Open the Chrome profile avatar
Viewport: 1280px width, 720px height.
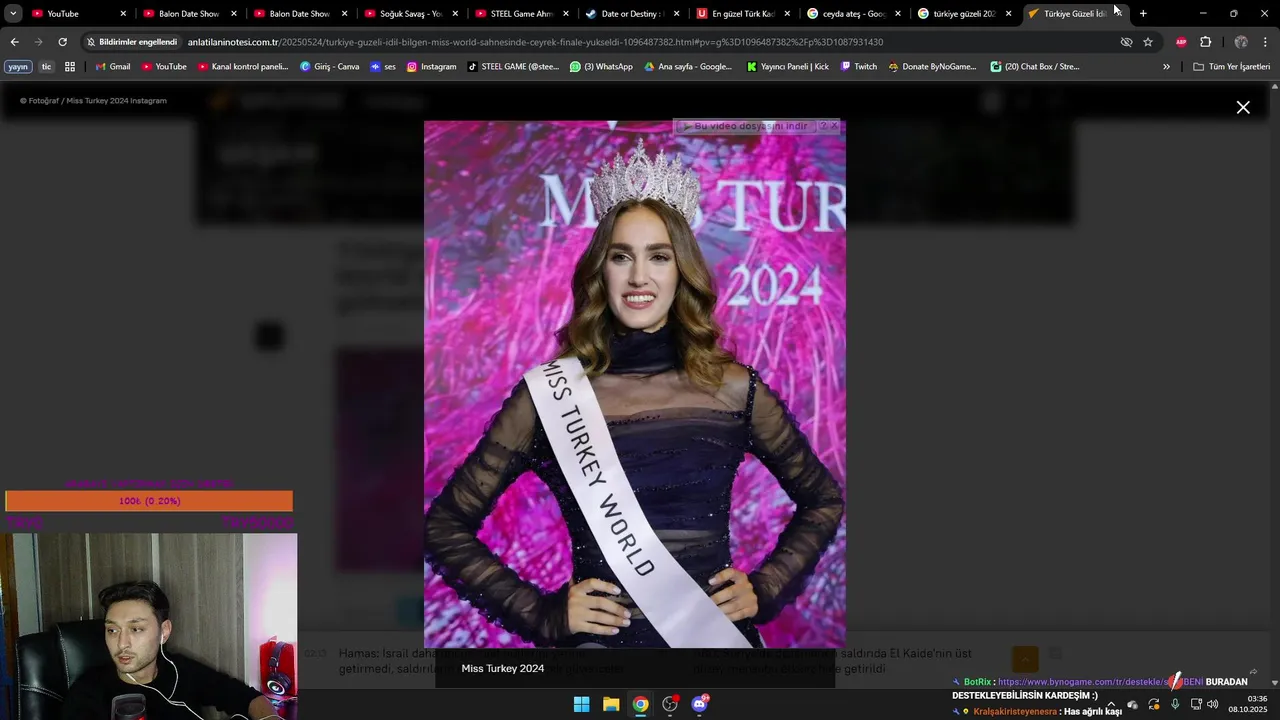click(1241, 42)
